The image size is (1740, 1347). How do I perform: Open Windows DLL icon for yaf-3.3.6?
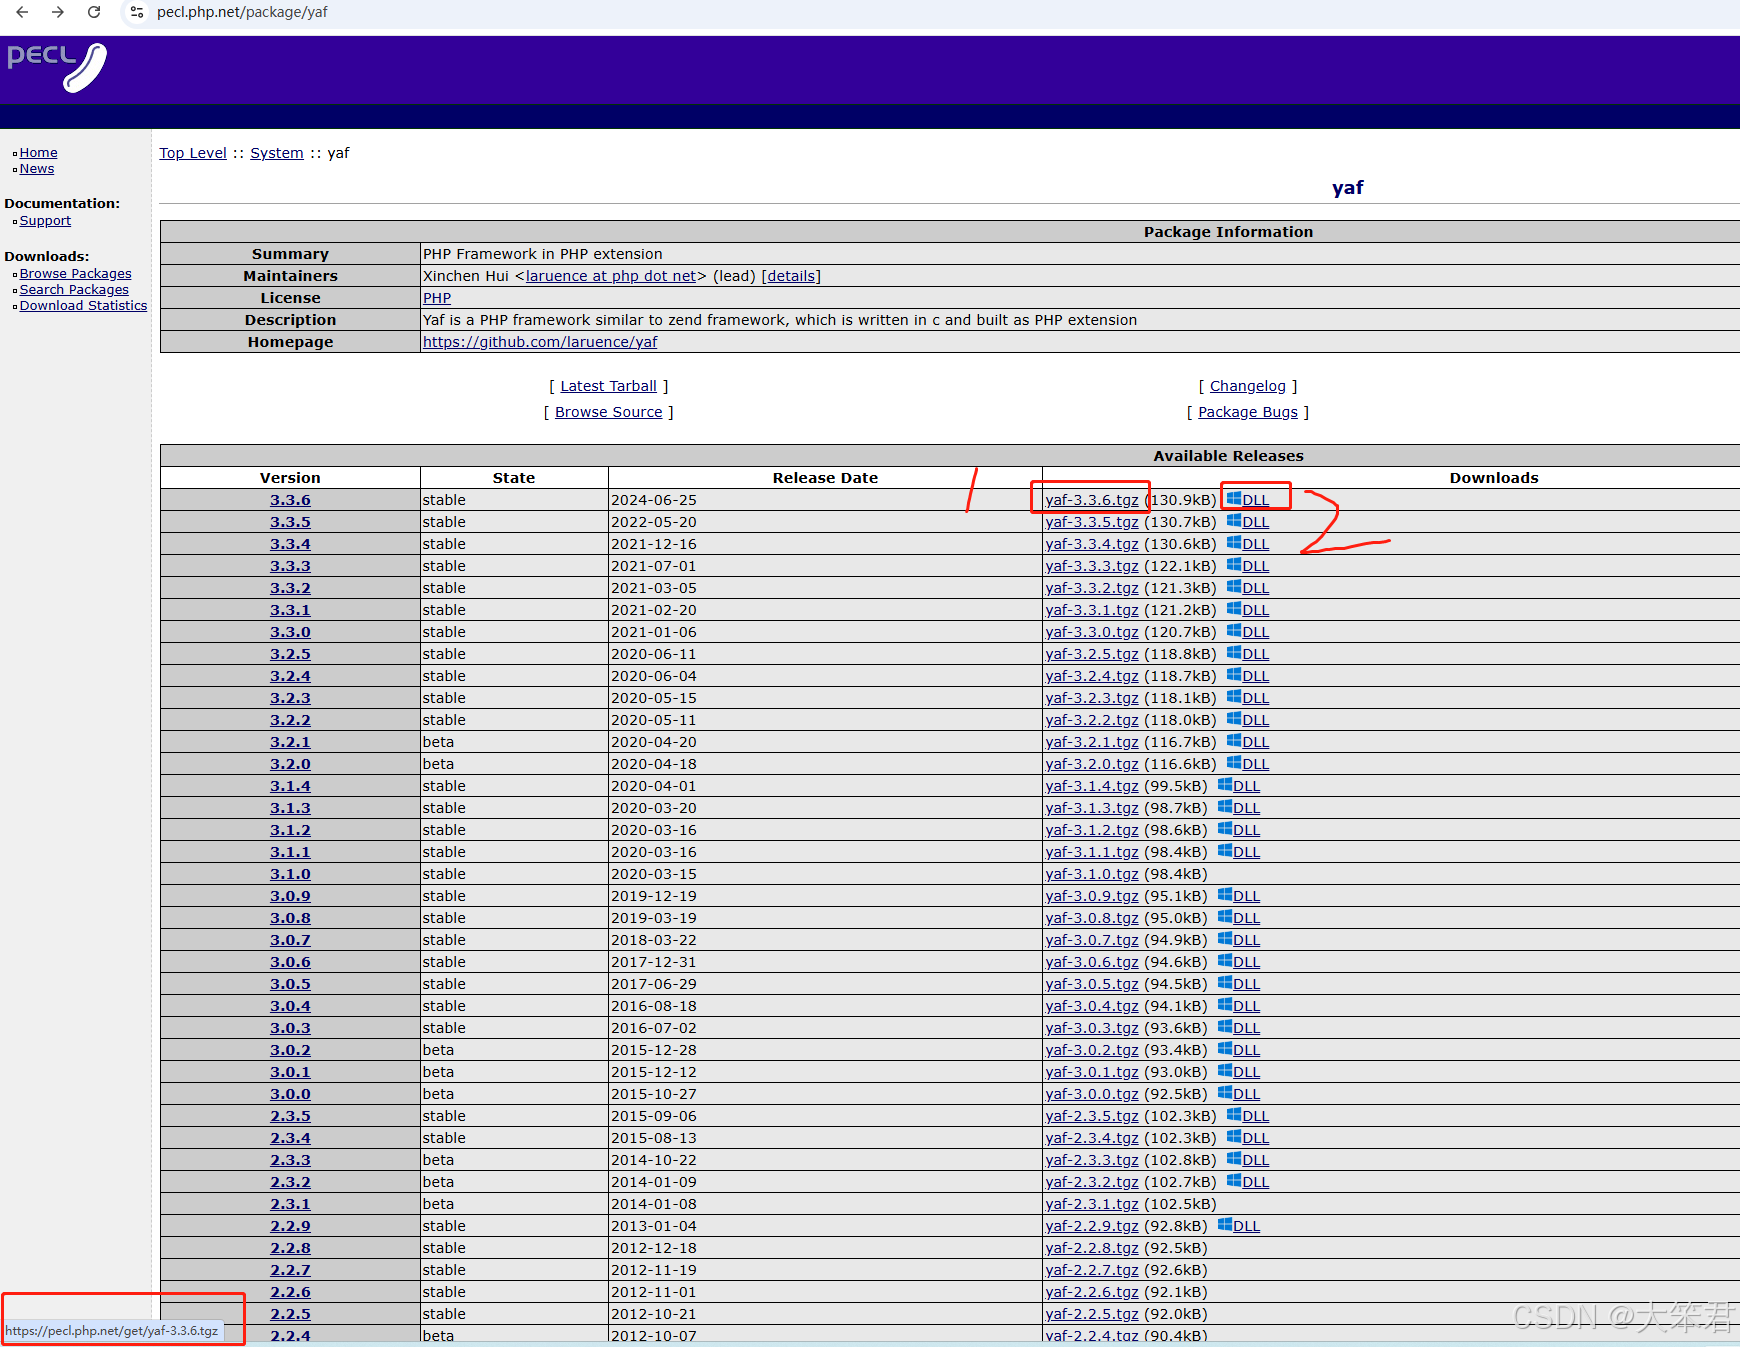point(1234,499)
